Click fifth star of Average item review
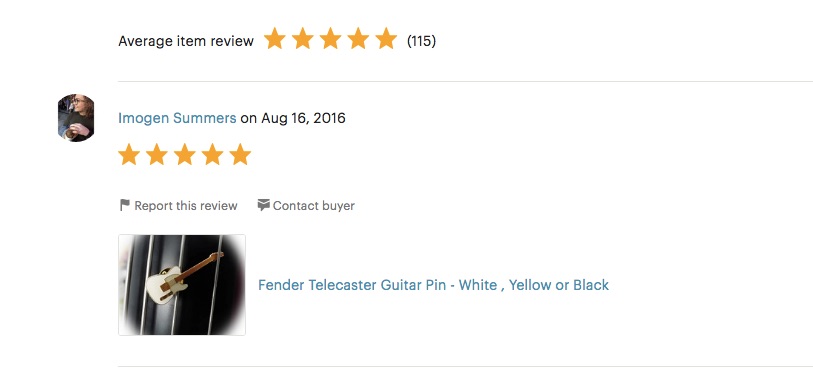813x369 pixels. pos(386,39)
